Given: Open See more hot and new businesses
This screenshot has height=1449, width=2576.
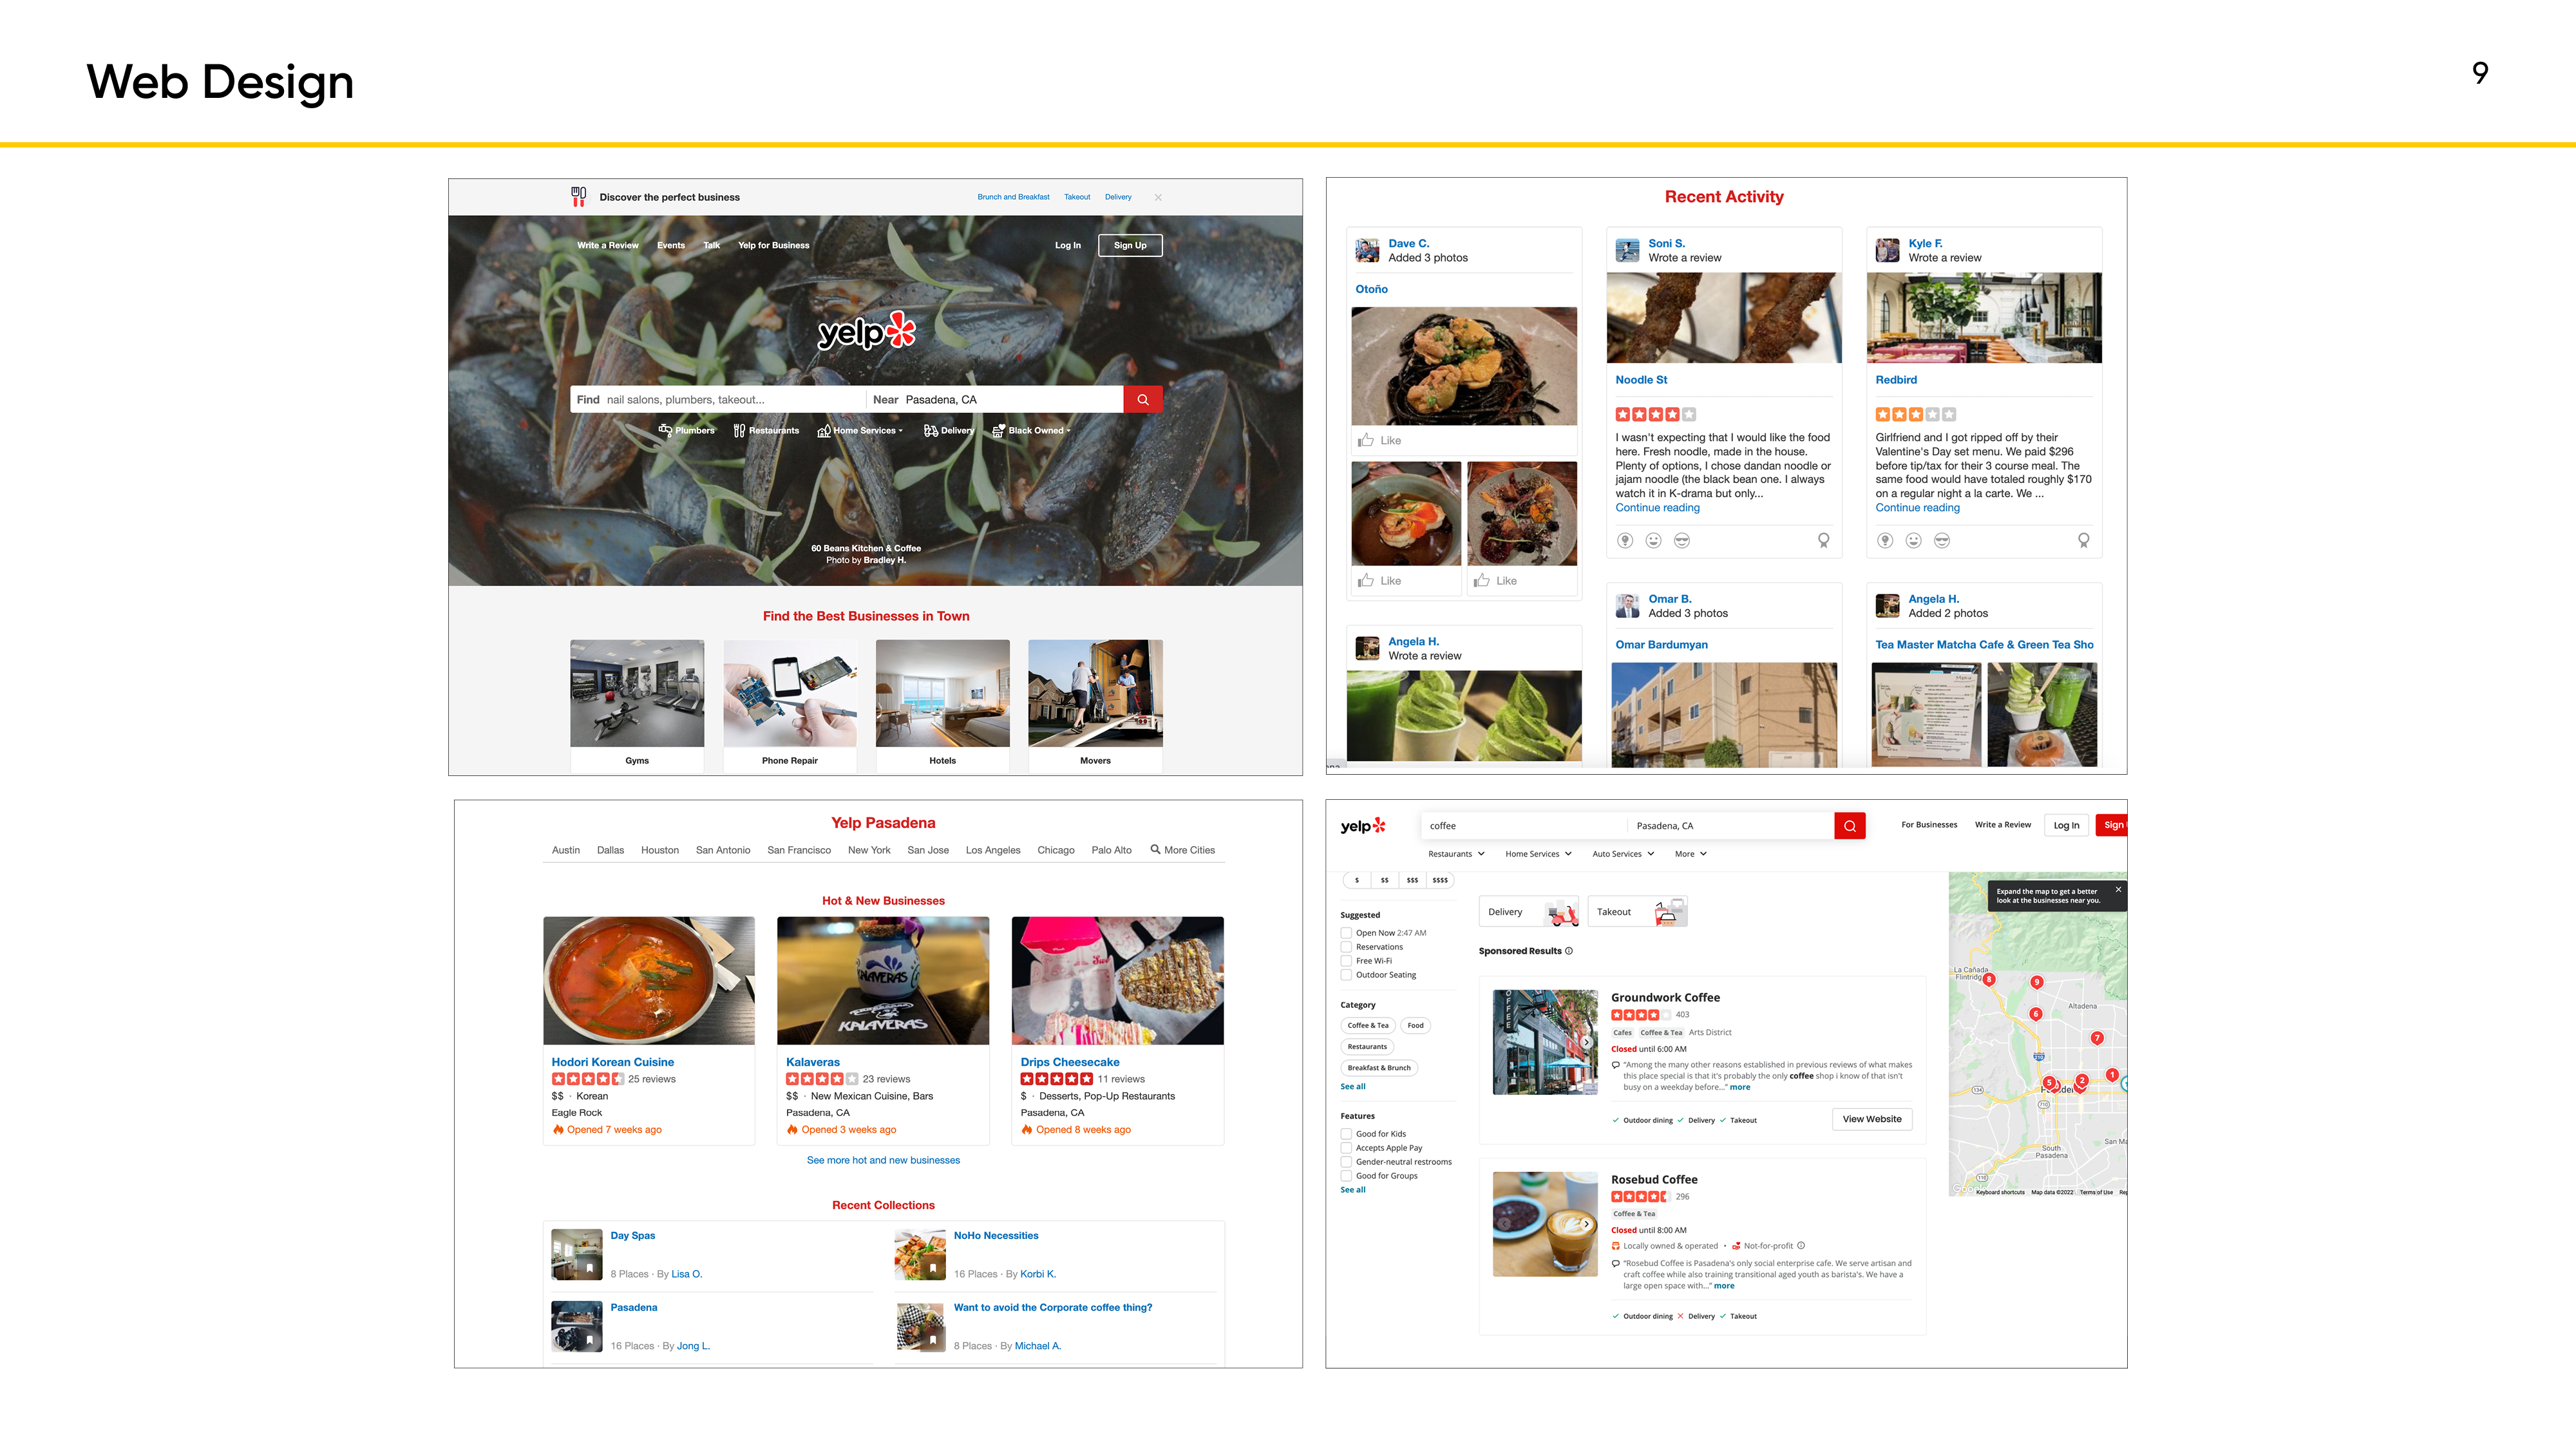Looking at the screenshot, I should 882,1160.
